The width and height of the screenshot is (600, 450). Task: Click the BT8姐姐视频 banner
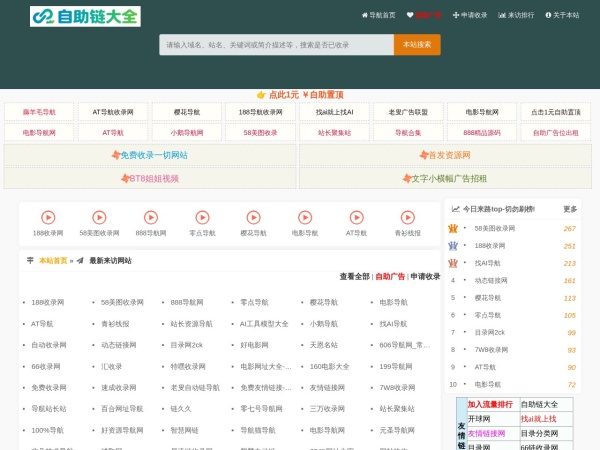(150, 179)
